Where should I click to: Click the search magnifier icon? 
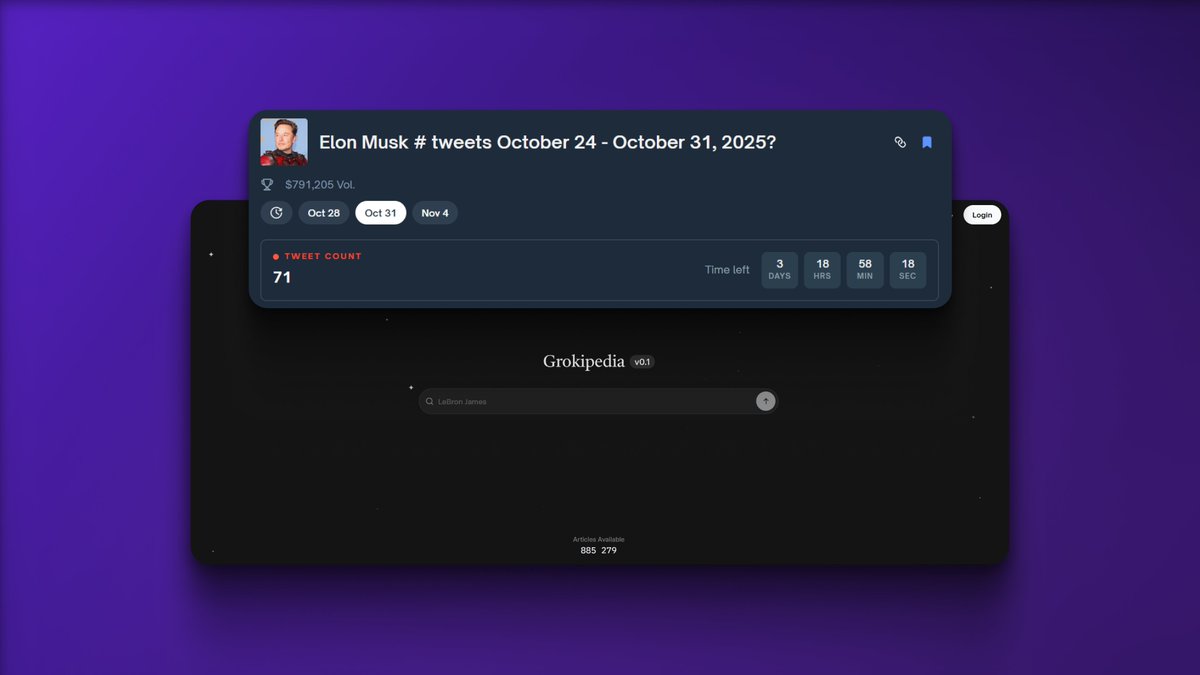point(430,402)
